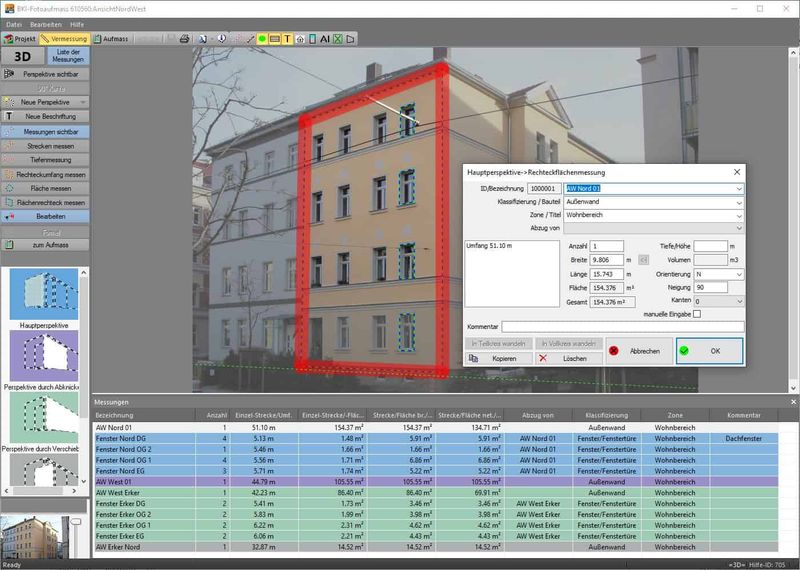Screen dimensions: 800x570
Task: Activate the Rechteckumfang messen tool
Action: [46, 174]
